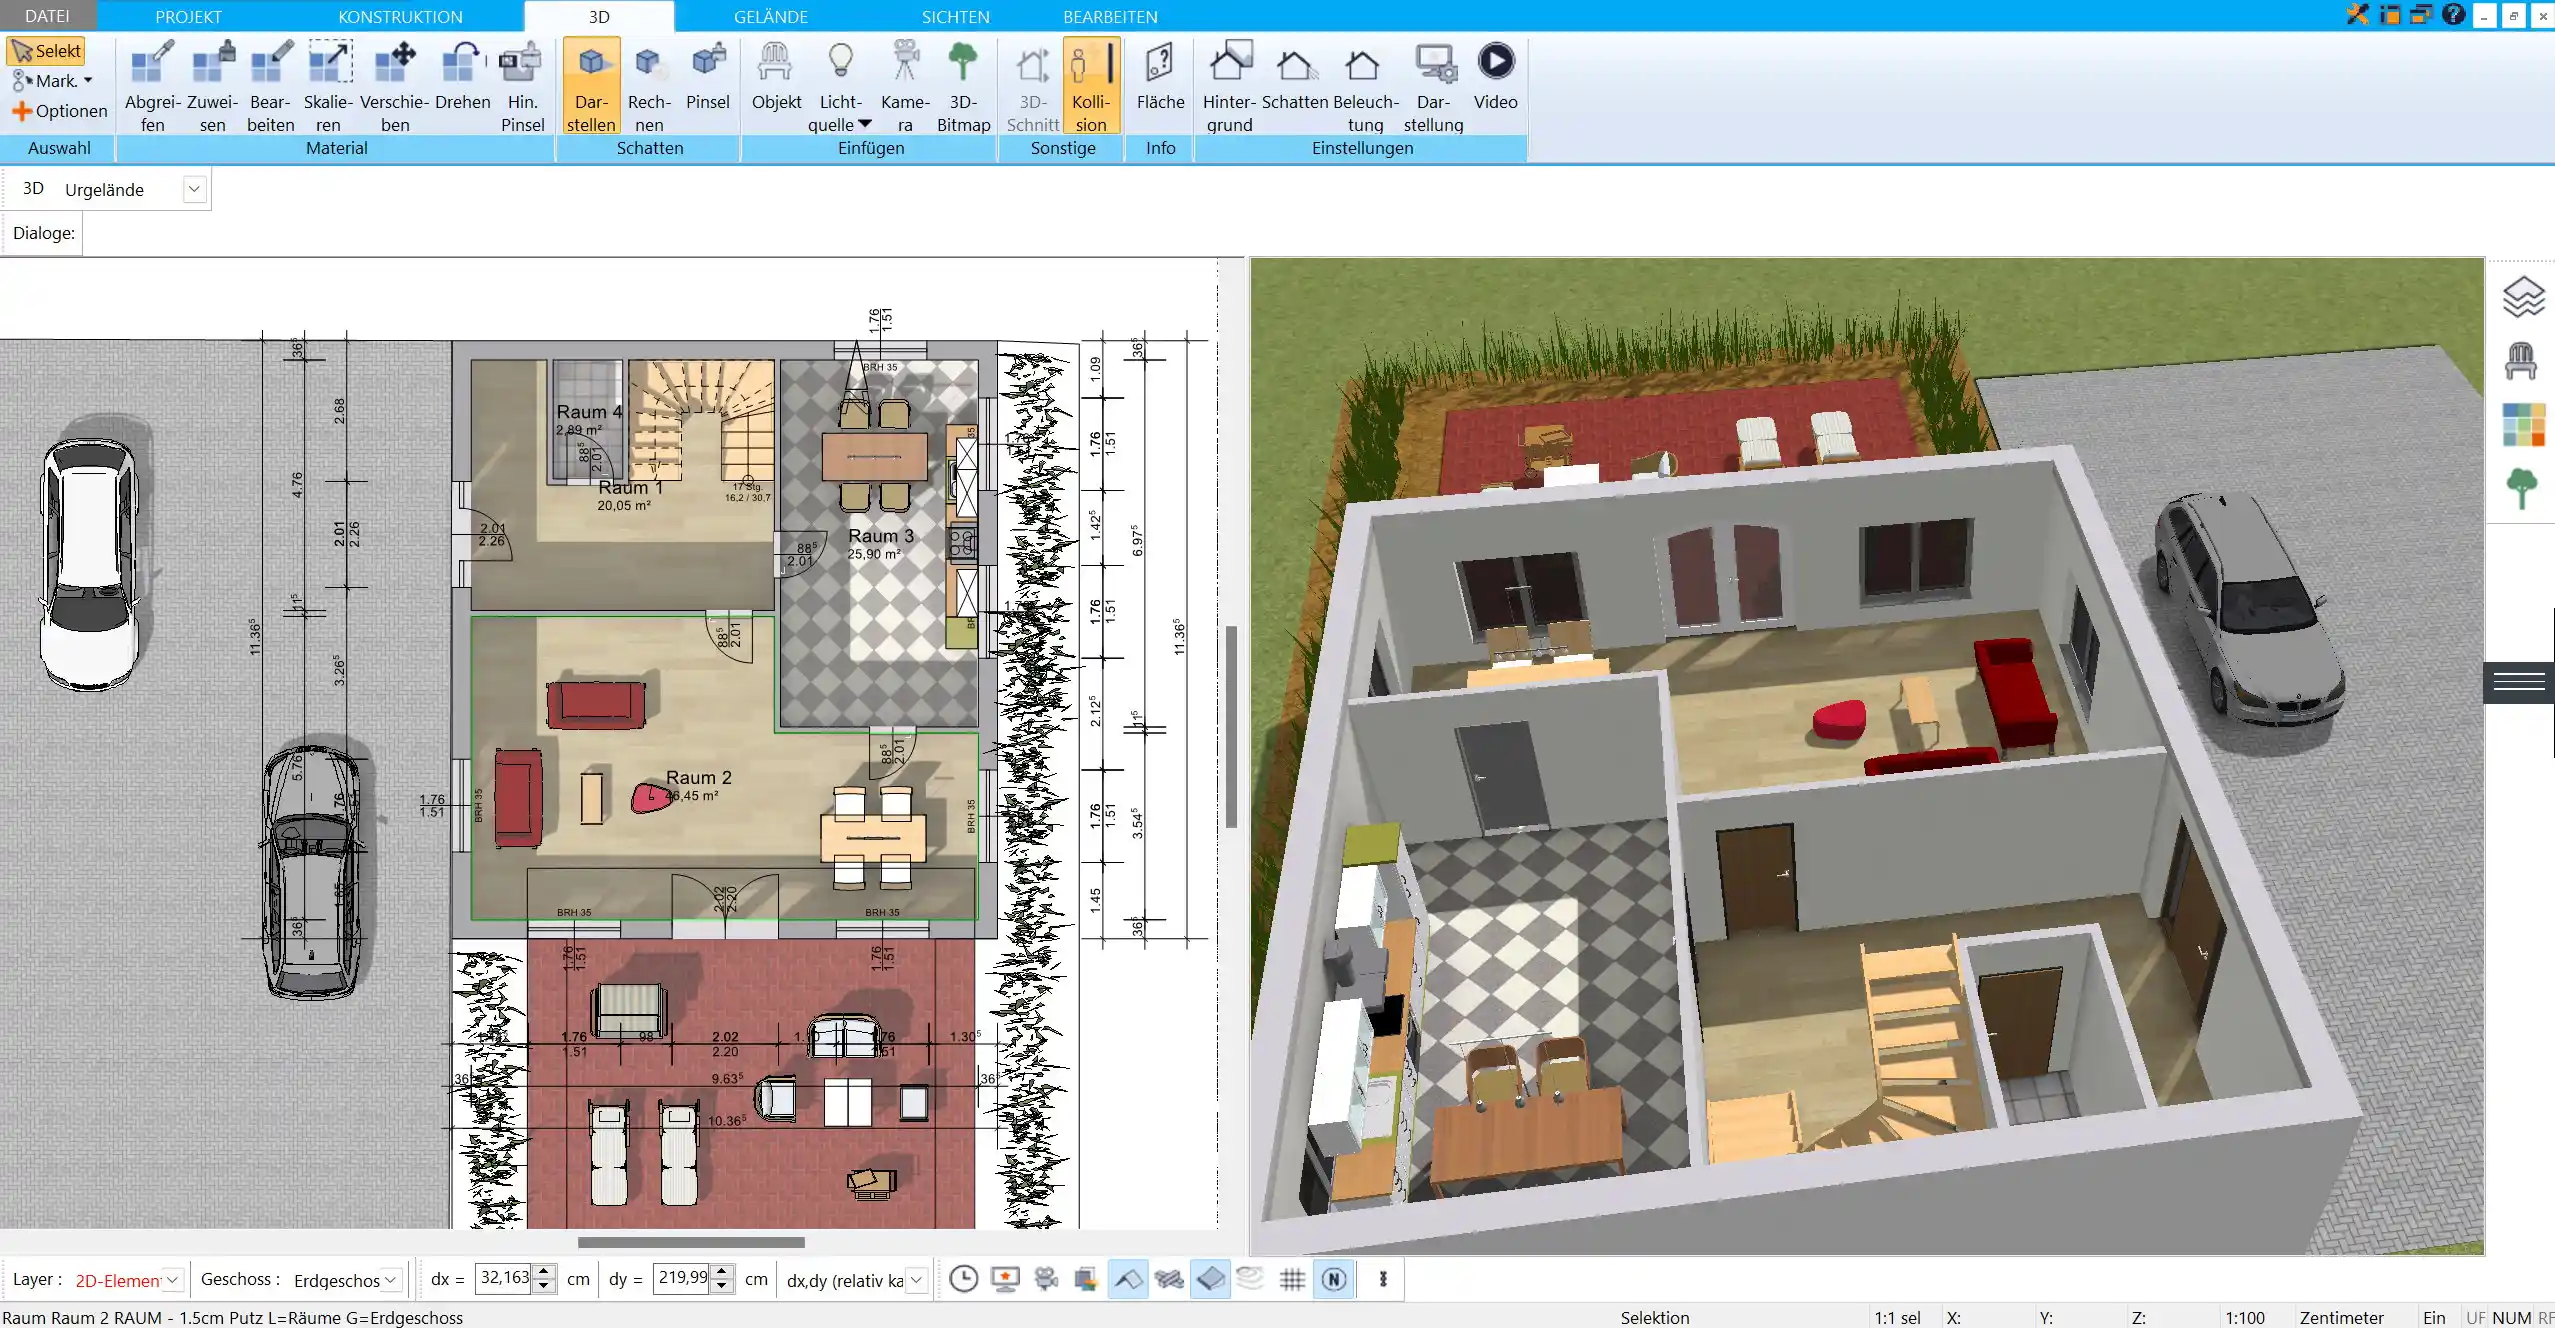Expand the right sidebar hamburger handle
Image resolution: width=2555 pixels, height=1328 pixels.
tap(2519, 683)
